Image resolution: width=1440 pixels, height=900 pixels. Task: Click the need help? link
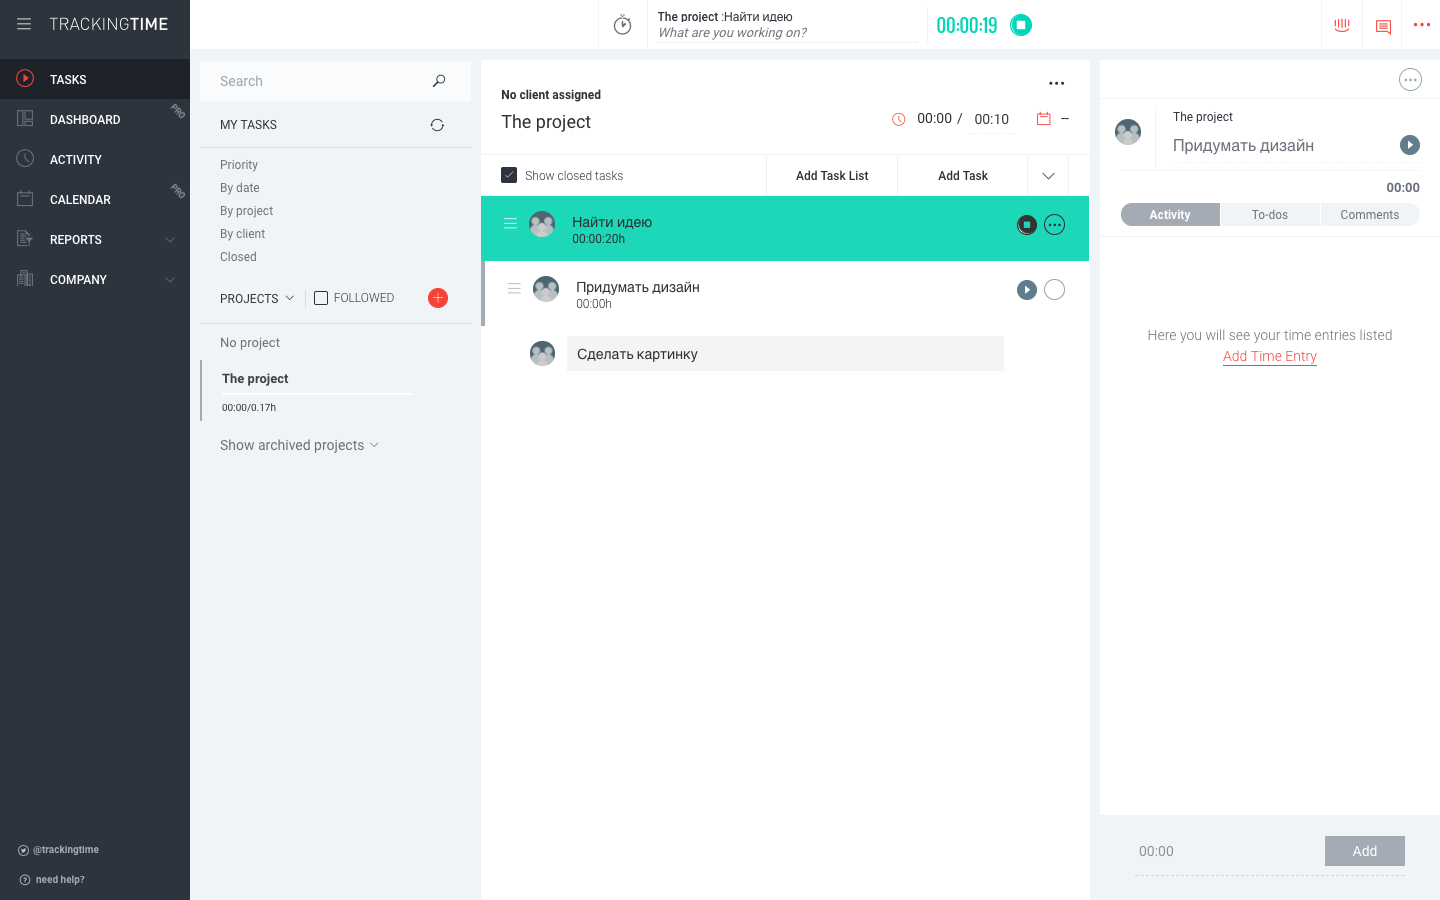coord(52,880)
